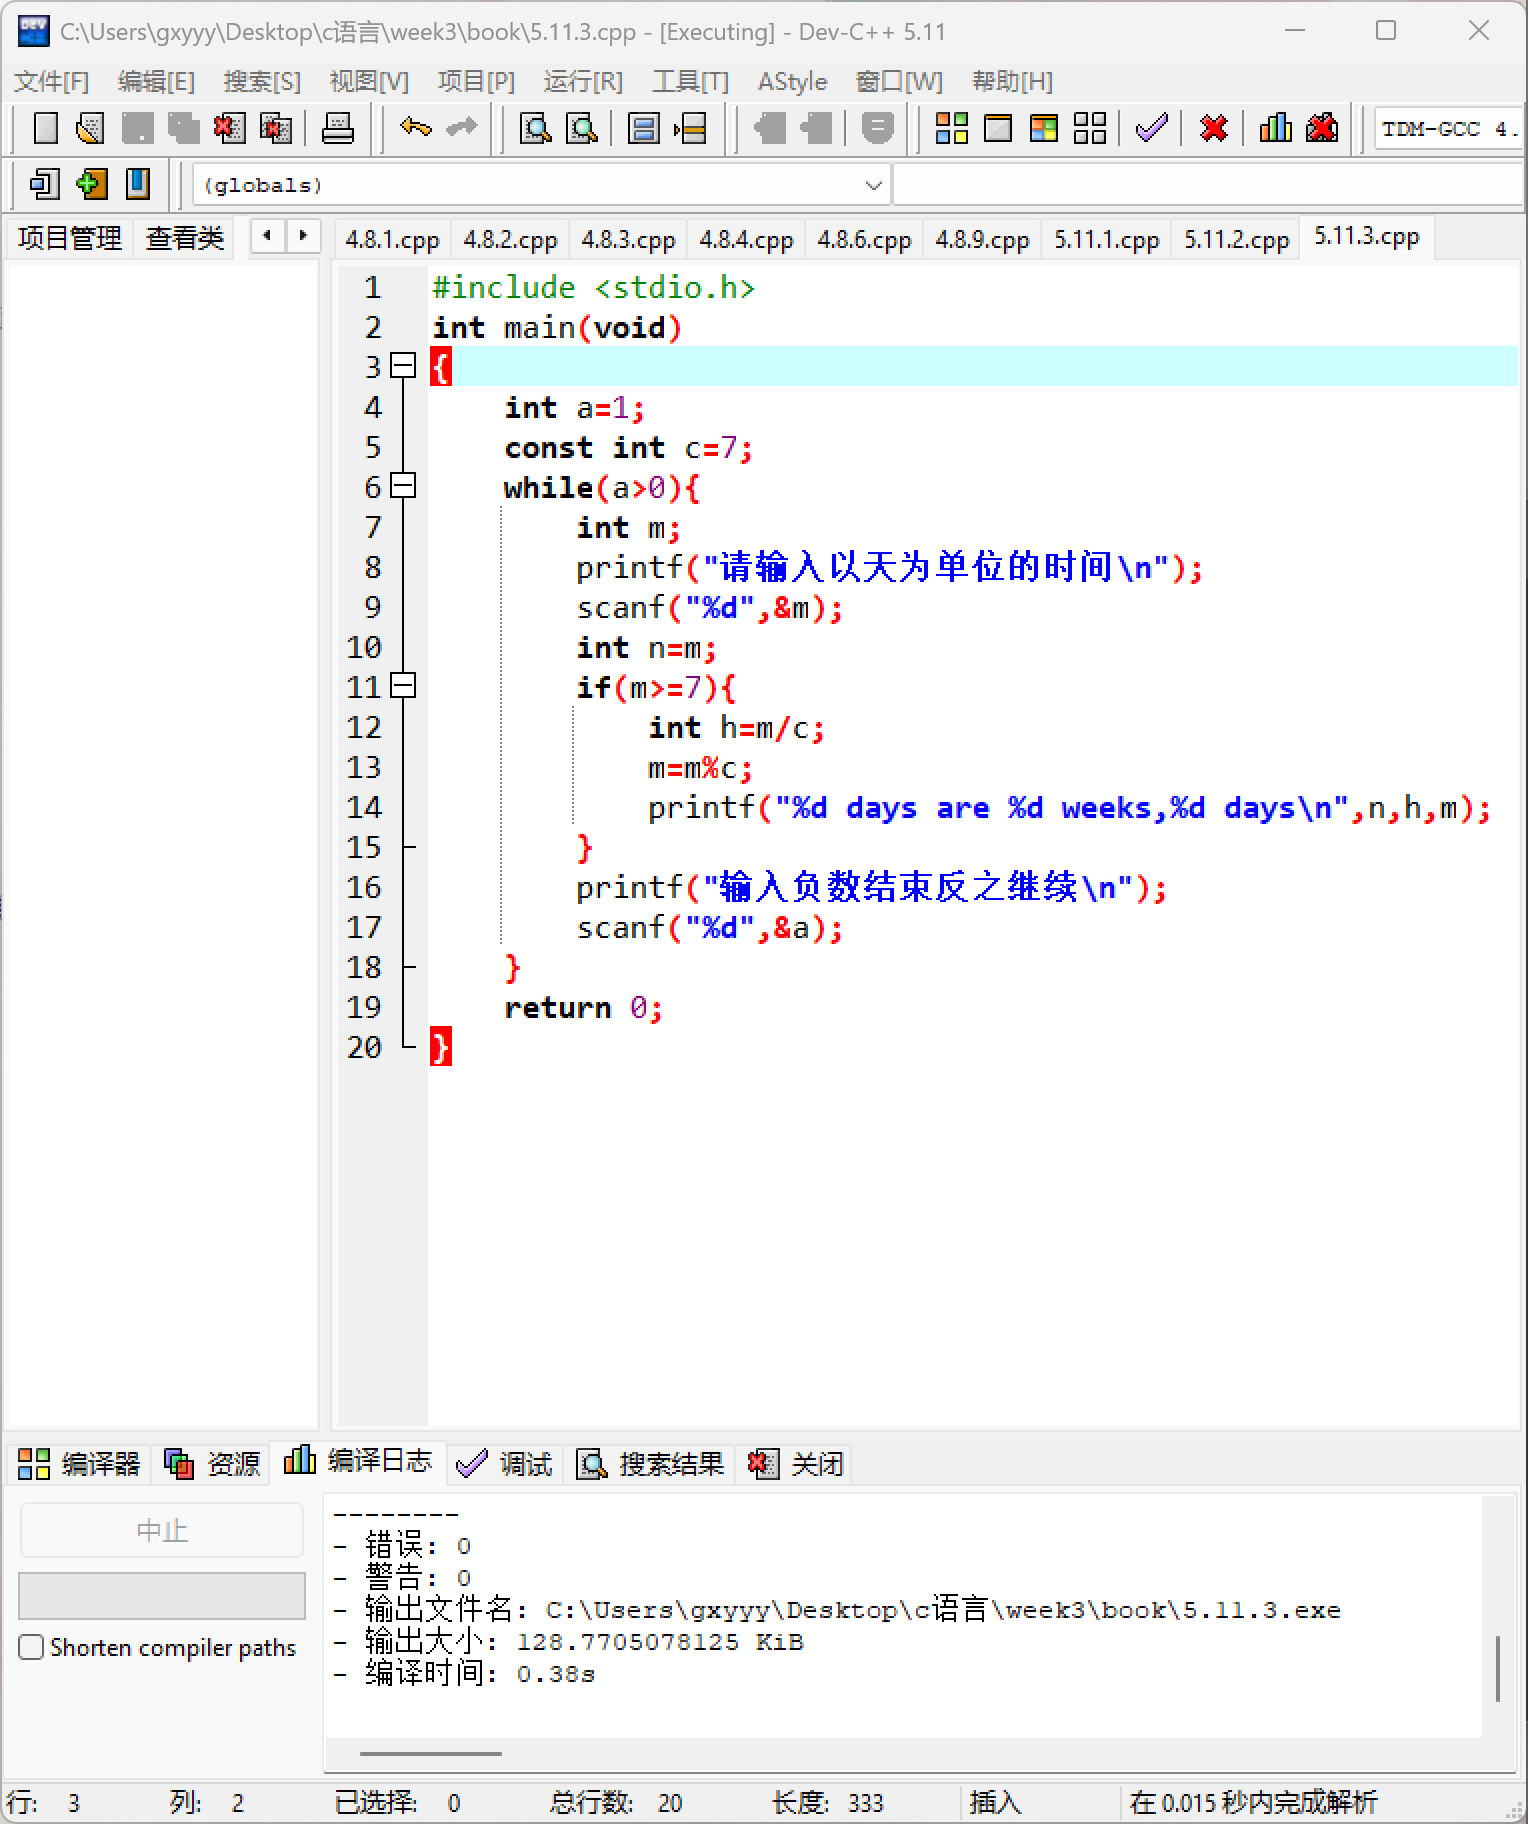This screenshot has height=1824, width=1528.
Task: Click the Close file toolbar icon
Action: 229,128
